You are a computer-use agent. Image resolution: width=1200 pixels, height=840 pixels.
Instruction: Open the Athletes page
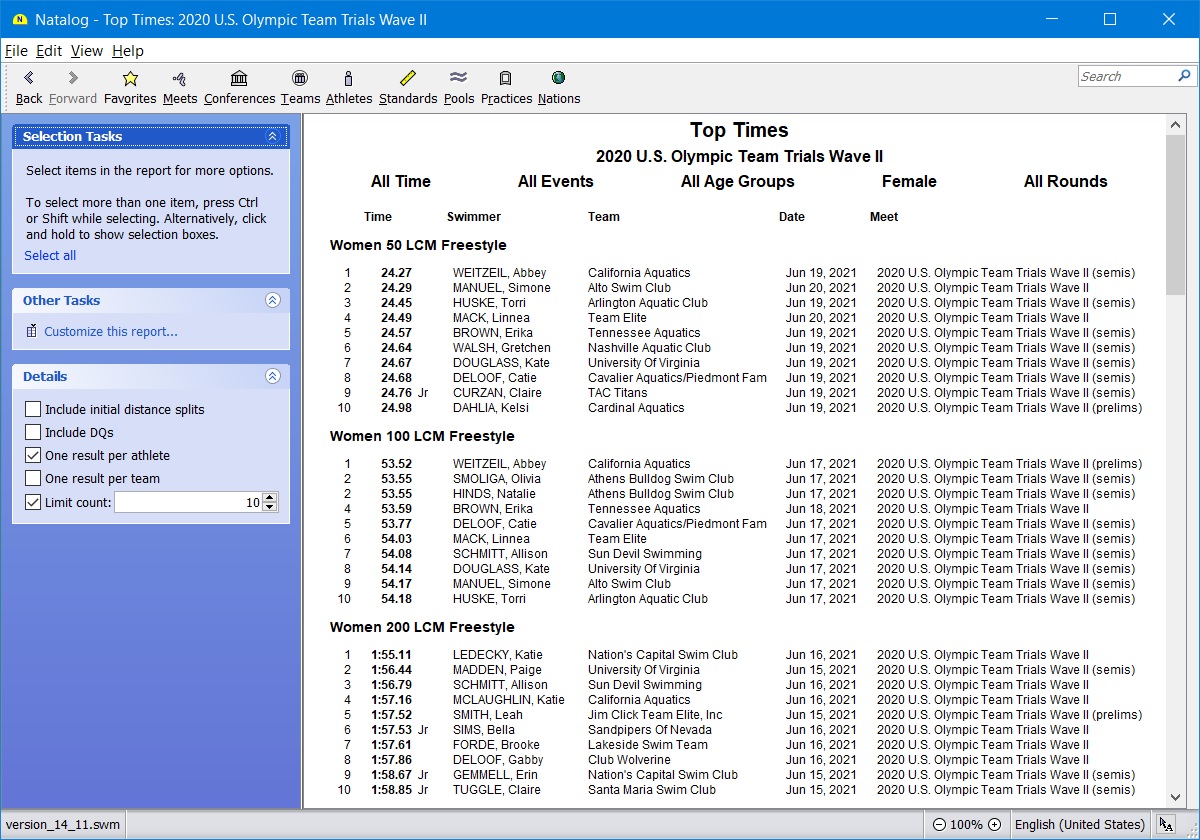coord(348,87)
